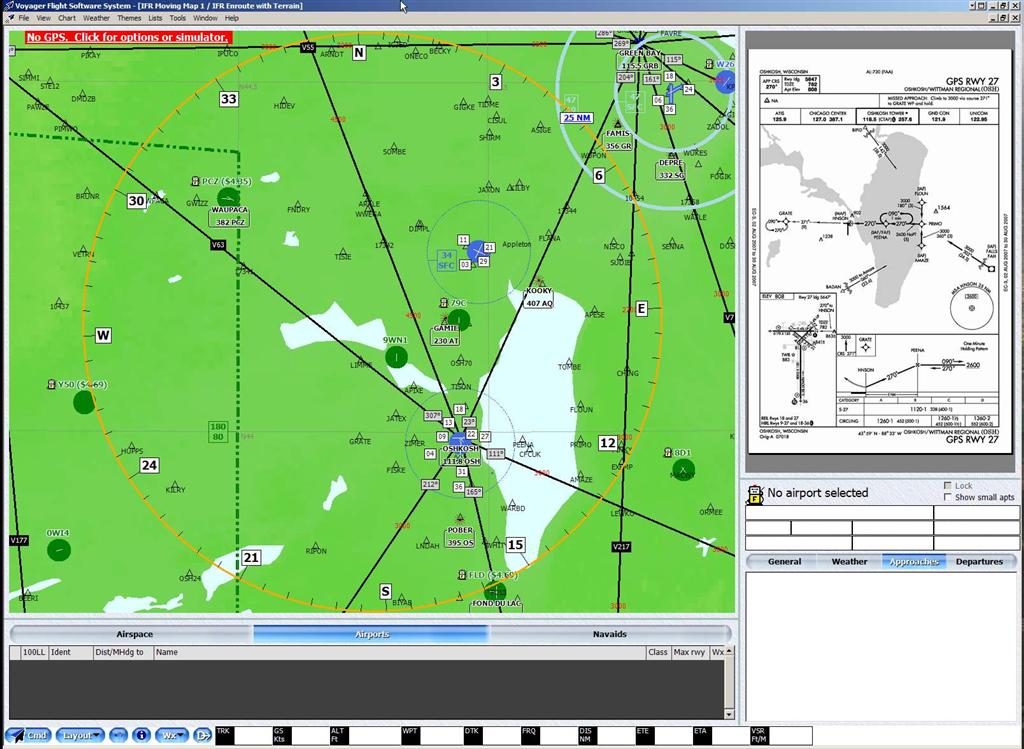Click the Direct-To (D arrow) button

click(202, 735)
